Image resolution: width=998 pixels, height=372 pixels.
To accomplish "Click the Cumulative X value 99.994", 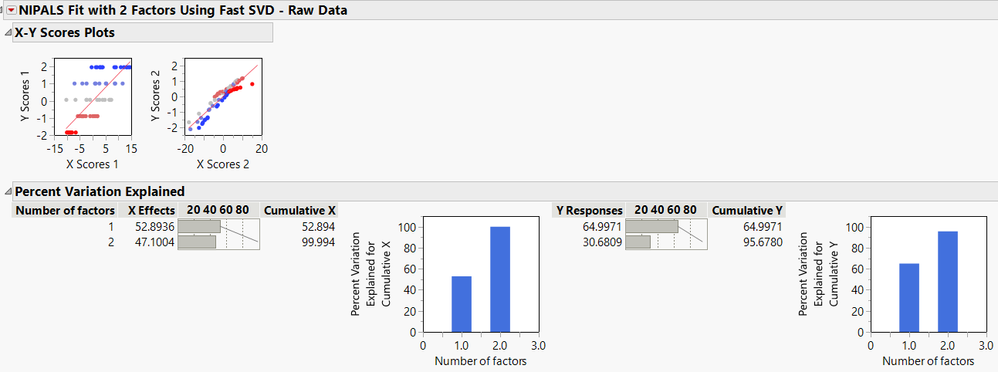I will pyautogui.click(x=318, y=241).
